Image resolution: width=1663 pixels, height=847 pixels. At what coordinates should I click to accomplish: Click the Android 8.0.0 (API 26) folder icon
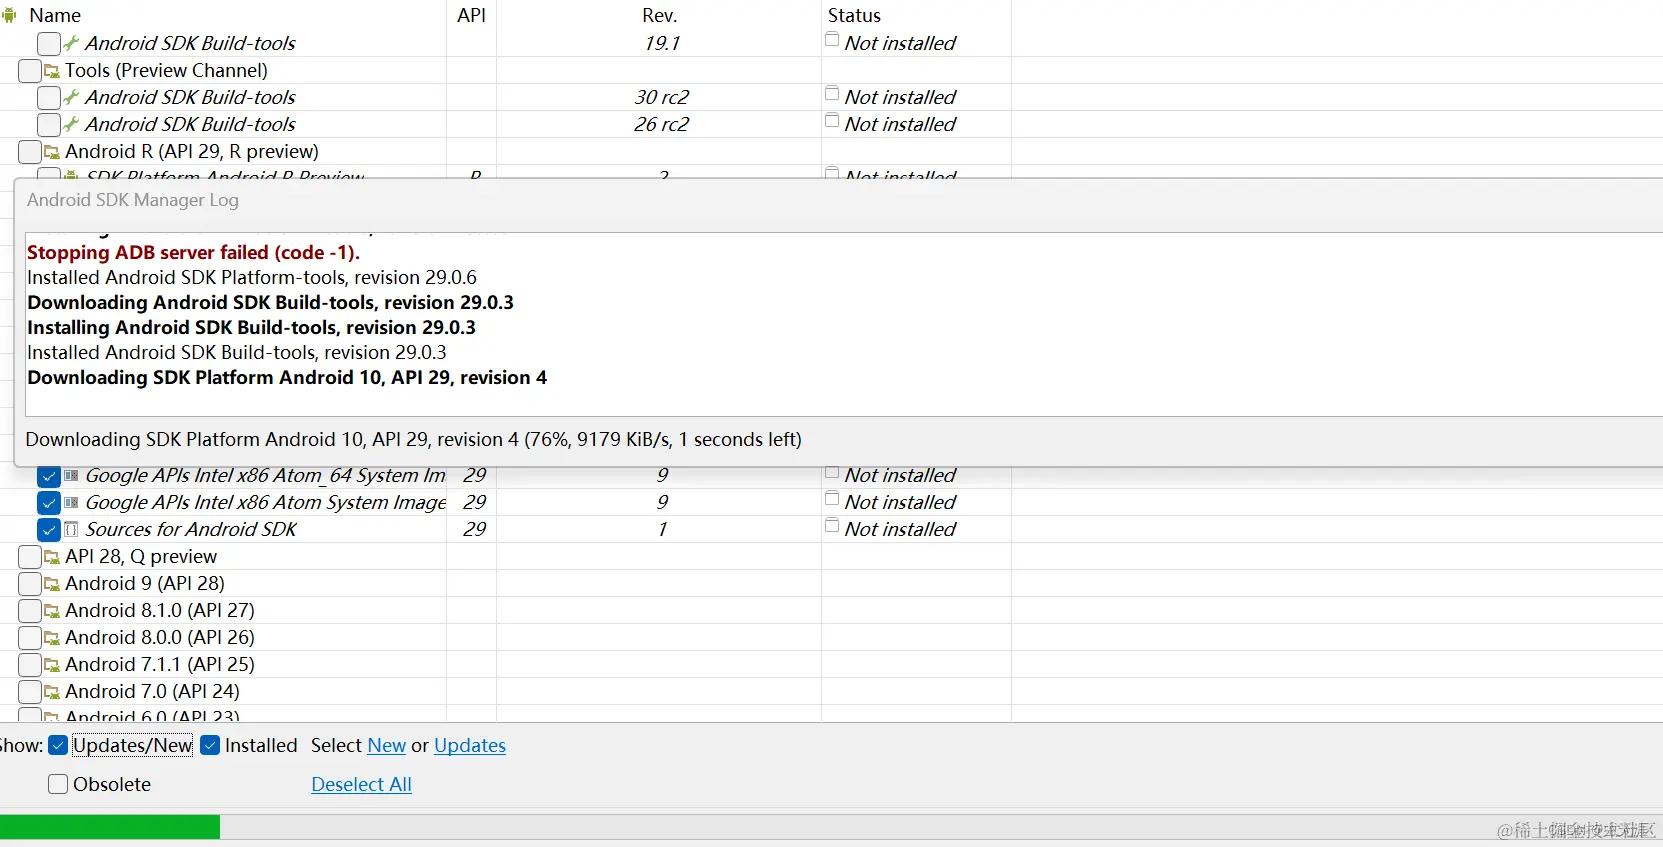52,638
